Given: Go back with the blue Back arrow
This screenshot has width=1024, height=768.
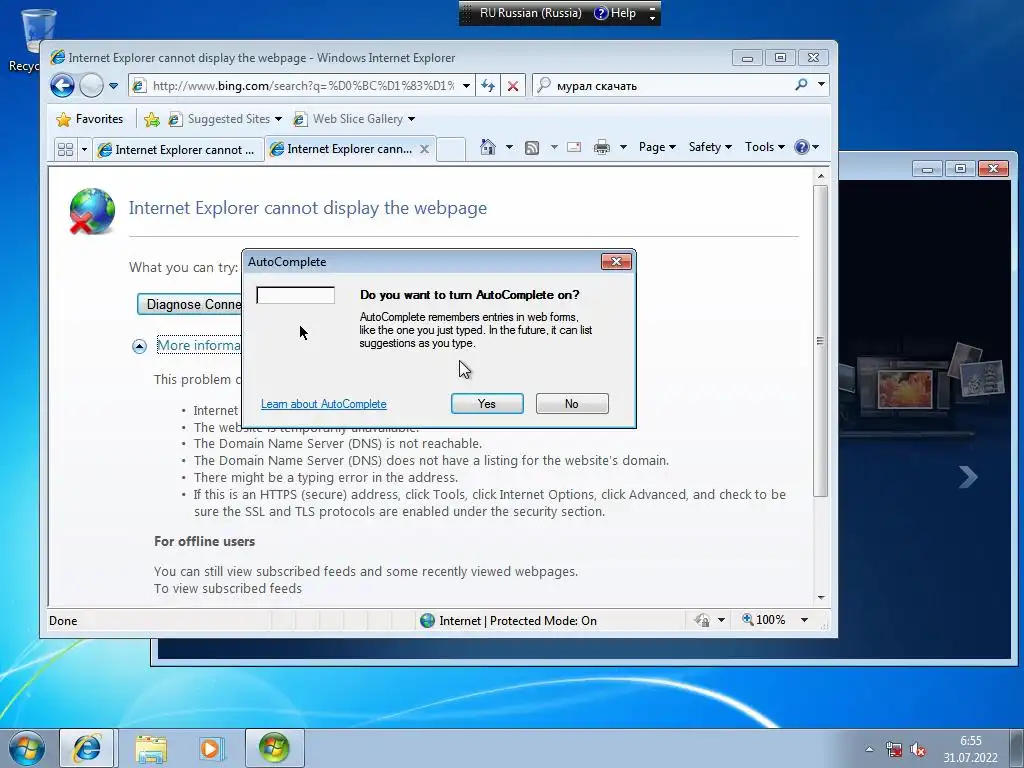Looking at the screenshot, I should [62, 86].
